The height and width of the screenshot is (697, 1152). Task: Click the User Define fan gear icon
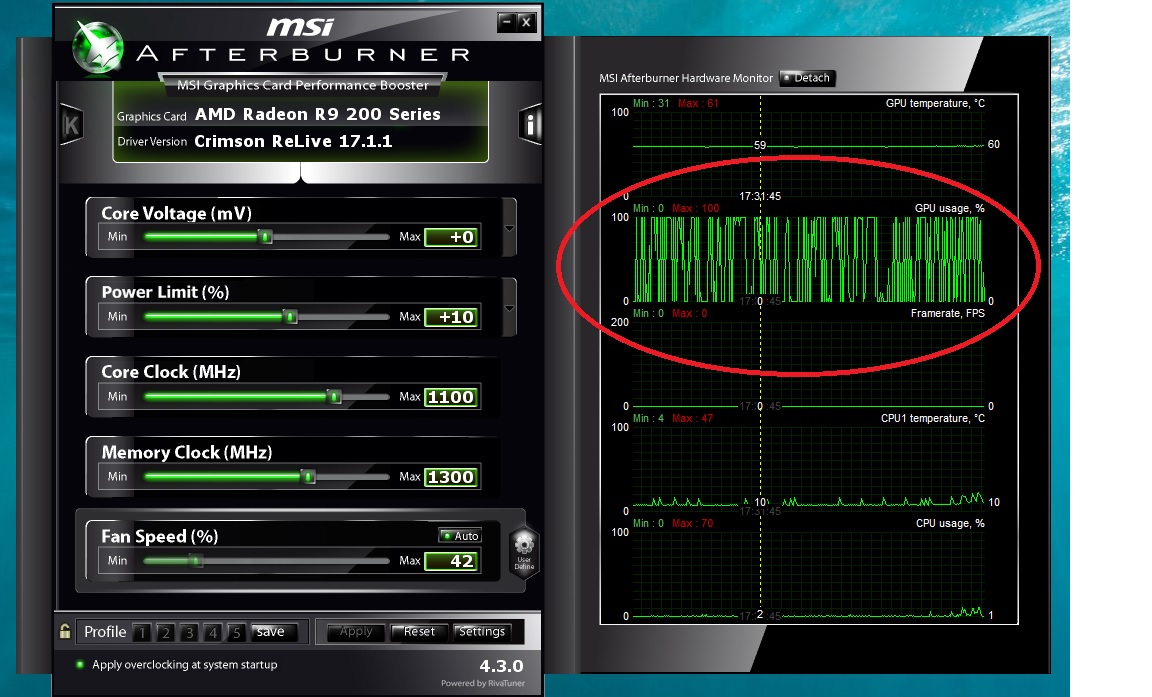[x=524, y=552]
